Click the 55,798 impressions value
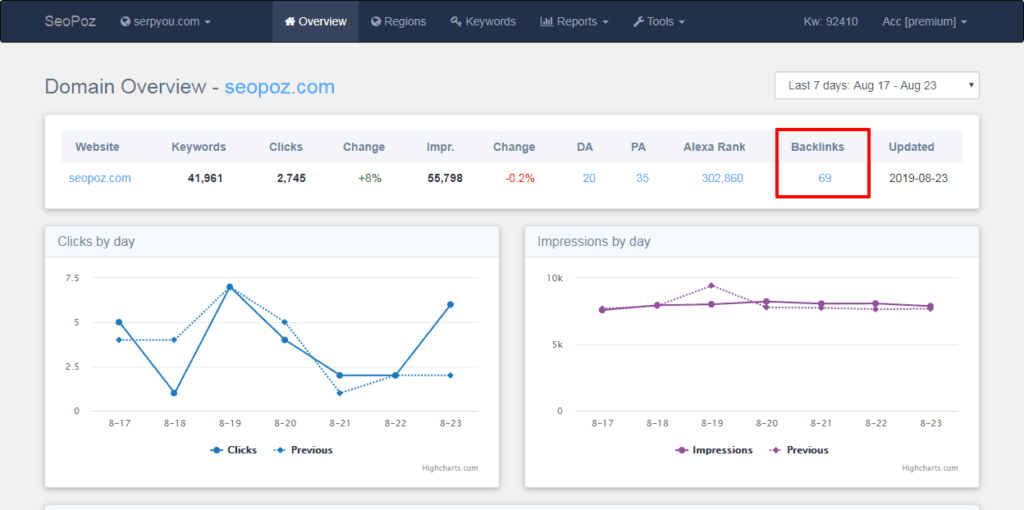The image size is (1024, 510). [x=445, y=178]
